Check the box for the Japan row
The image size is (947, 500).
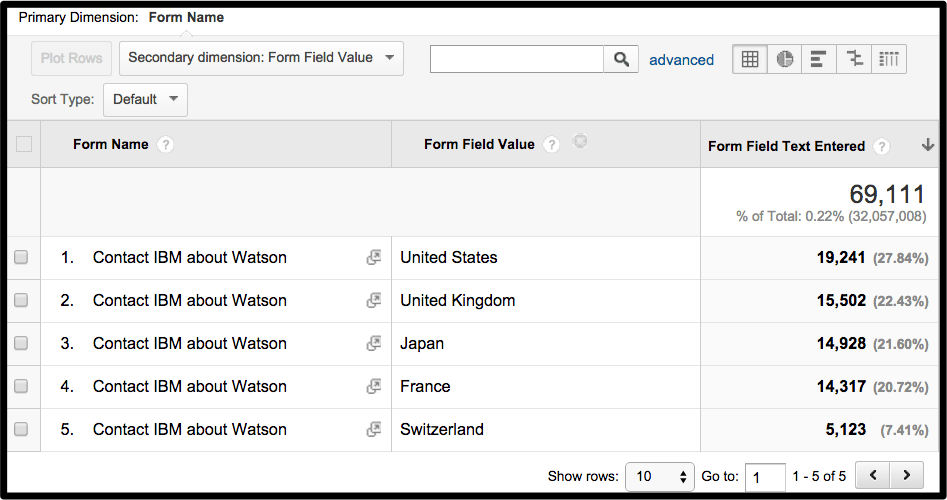point(21,343)
